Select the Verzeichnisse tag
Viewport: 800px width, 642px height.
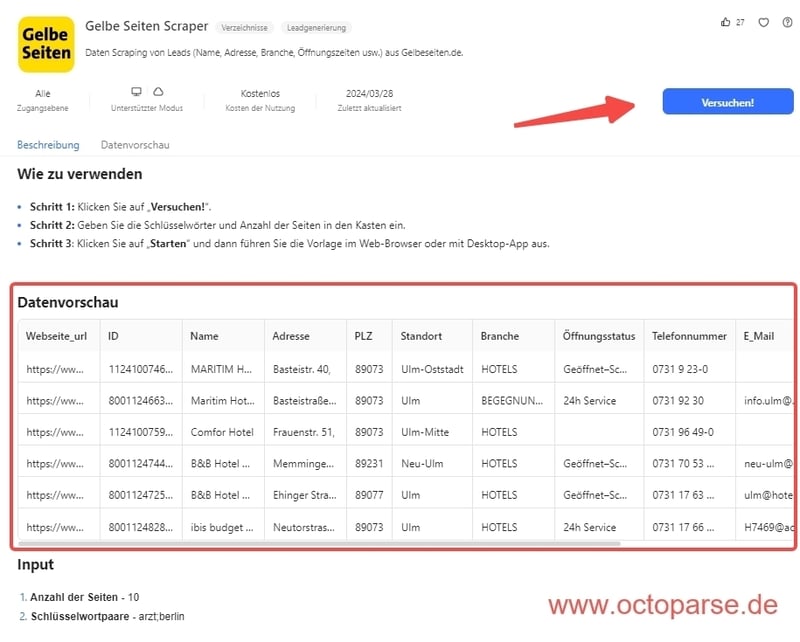(244, 28)
